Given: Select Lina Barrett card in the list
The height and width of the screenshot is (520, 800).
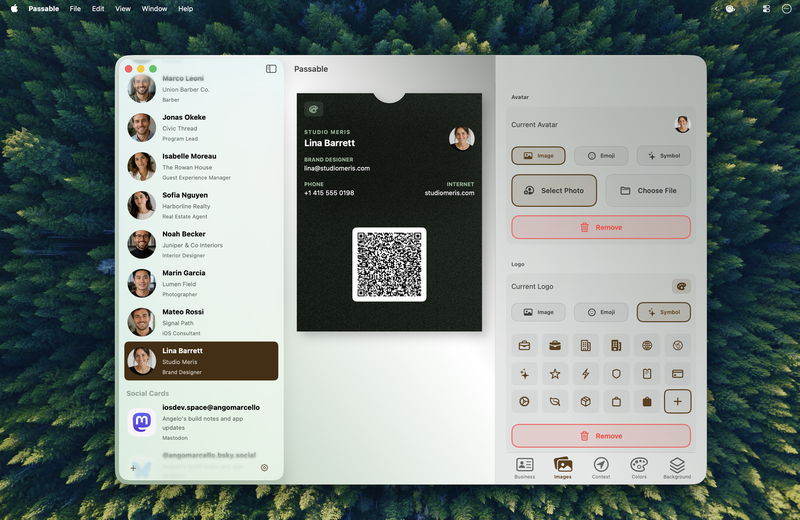Looking at the screenshot, I should point(201,361).
